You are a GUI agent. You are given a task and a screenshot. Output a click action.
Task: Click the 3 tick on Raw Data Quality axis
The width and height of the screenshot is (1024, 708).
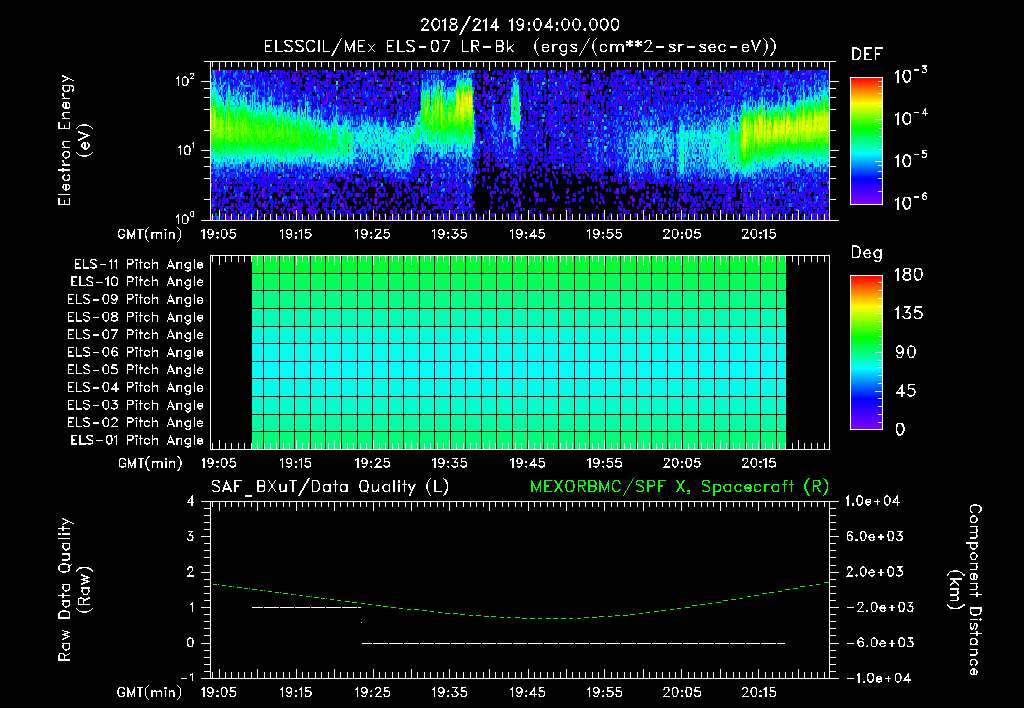[x=191, y=536]
